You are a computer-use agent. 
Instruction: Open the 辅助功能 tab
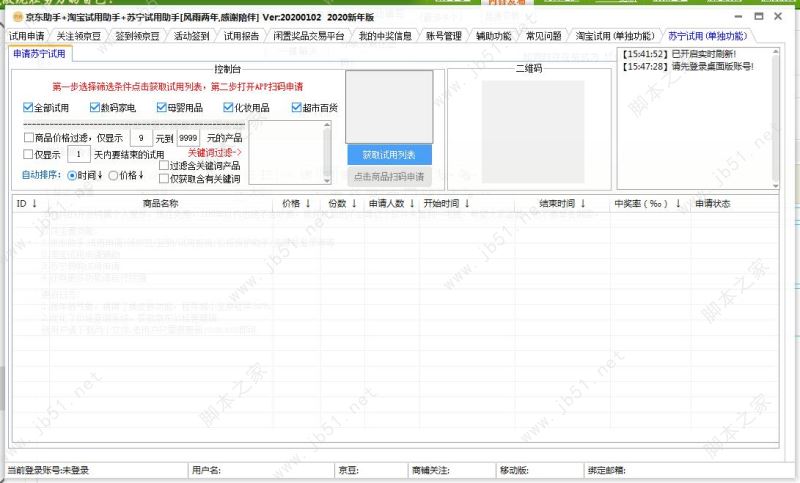tap(493, 36)
